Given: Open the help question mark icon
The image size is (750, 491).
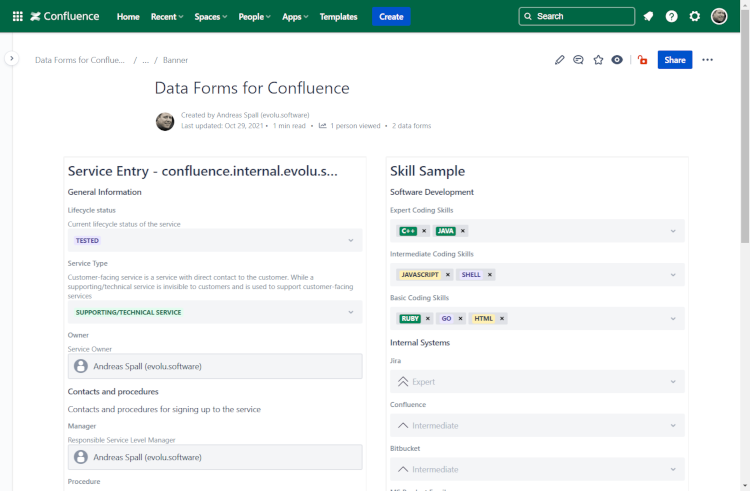Looking at the screenshot, I should click(x=672, y=16).
